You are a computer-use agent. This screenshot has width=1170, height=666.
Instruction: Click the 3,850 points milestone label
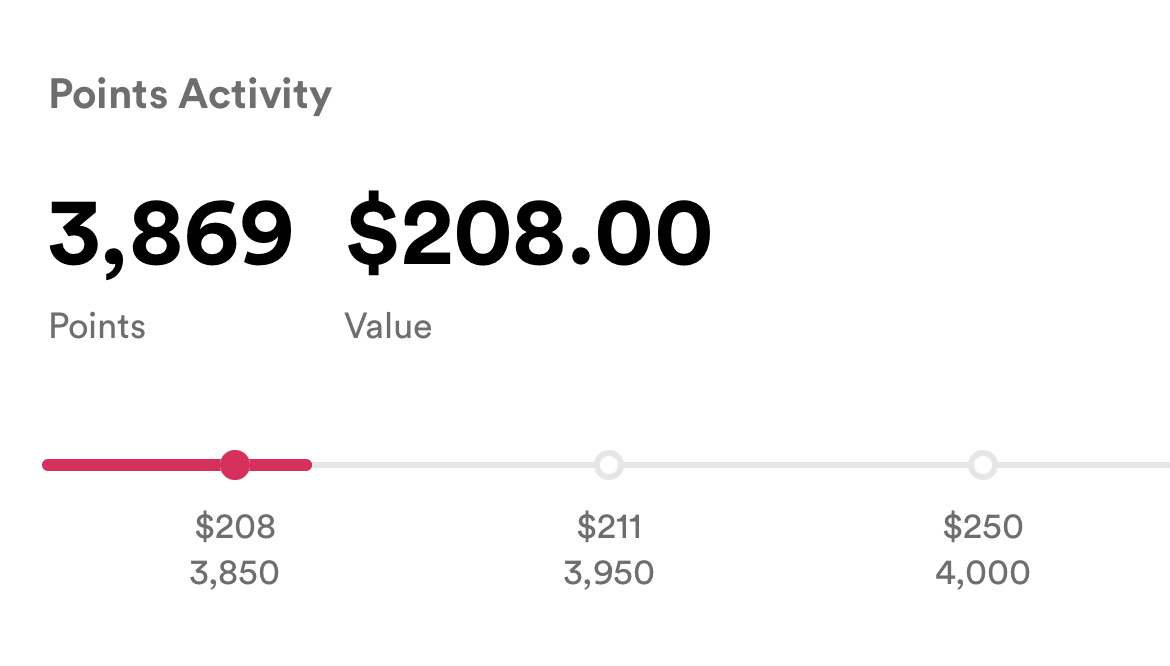[x=235, y=574]
